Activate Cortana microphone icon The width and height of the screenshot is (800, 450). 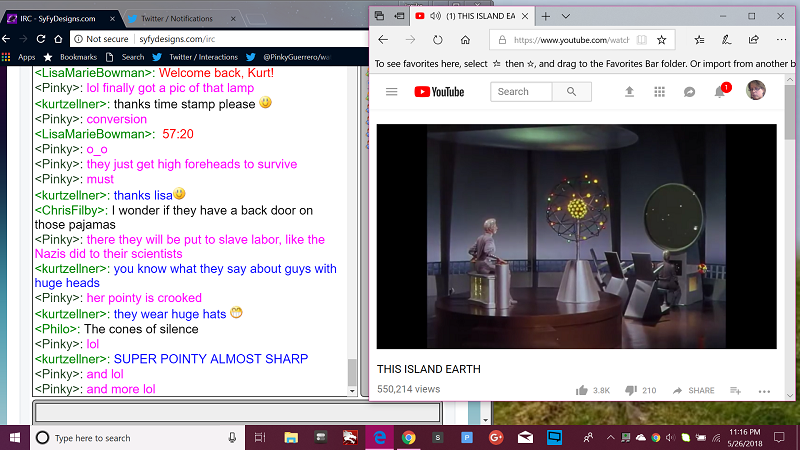232,438
